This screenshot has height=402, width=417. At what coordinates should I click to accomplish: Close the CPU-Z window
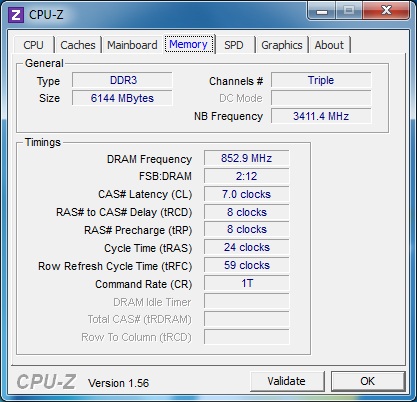[386, 10]
